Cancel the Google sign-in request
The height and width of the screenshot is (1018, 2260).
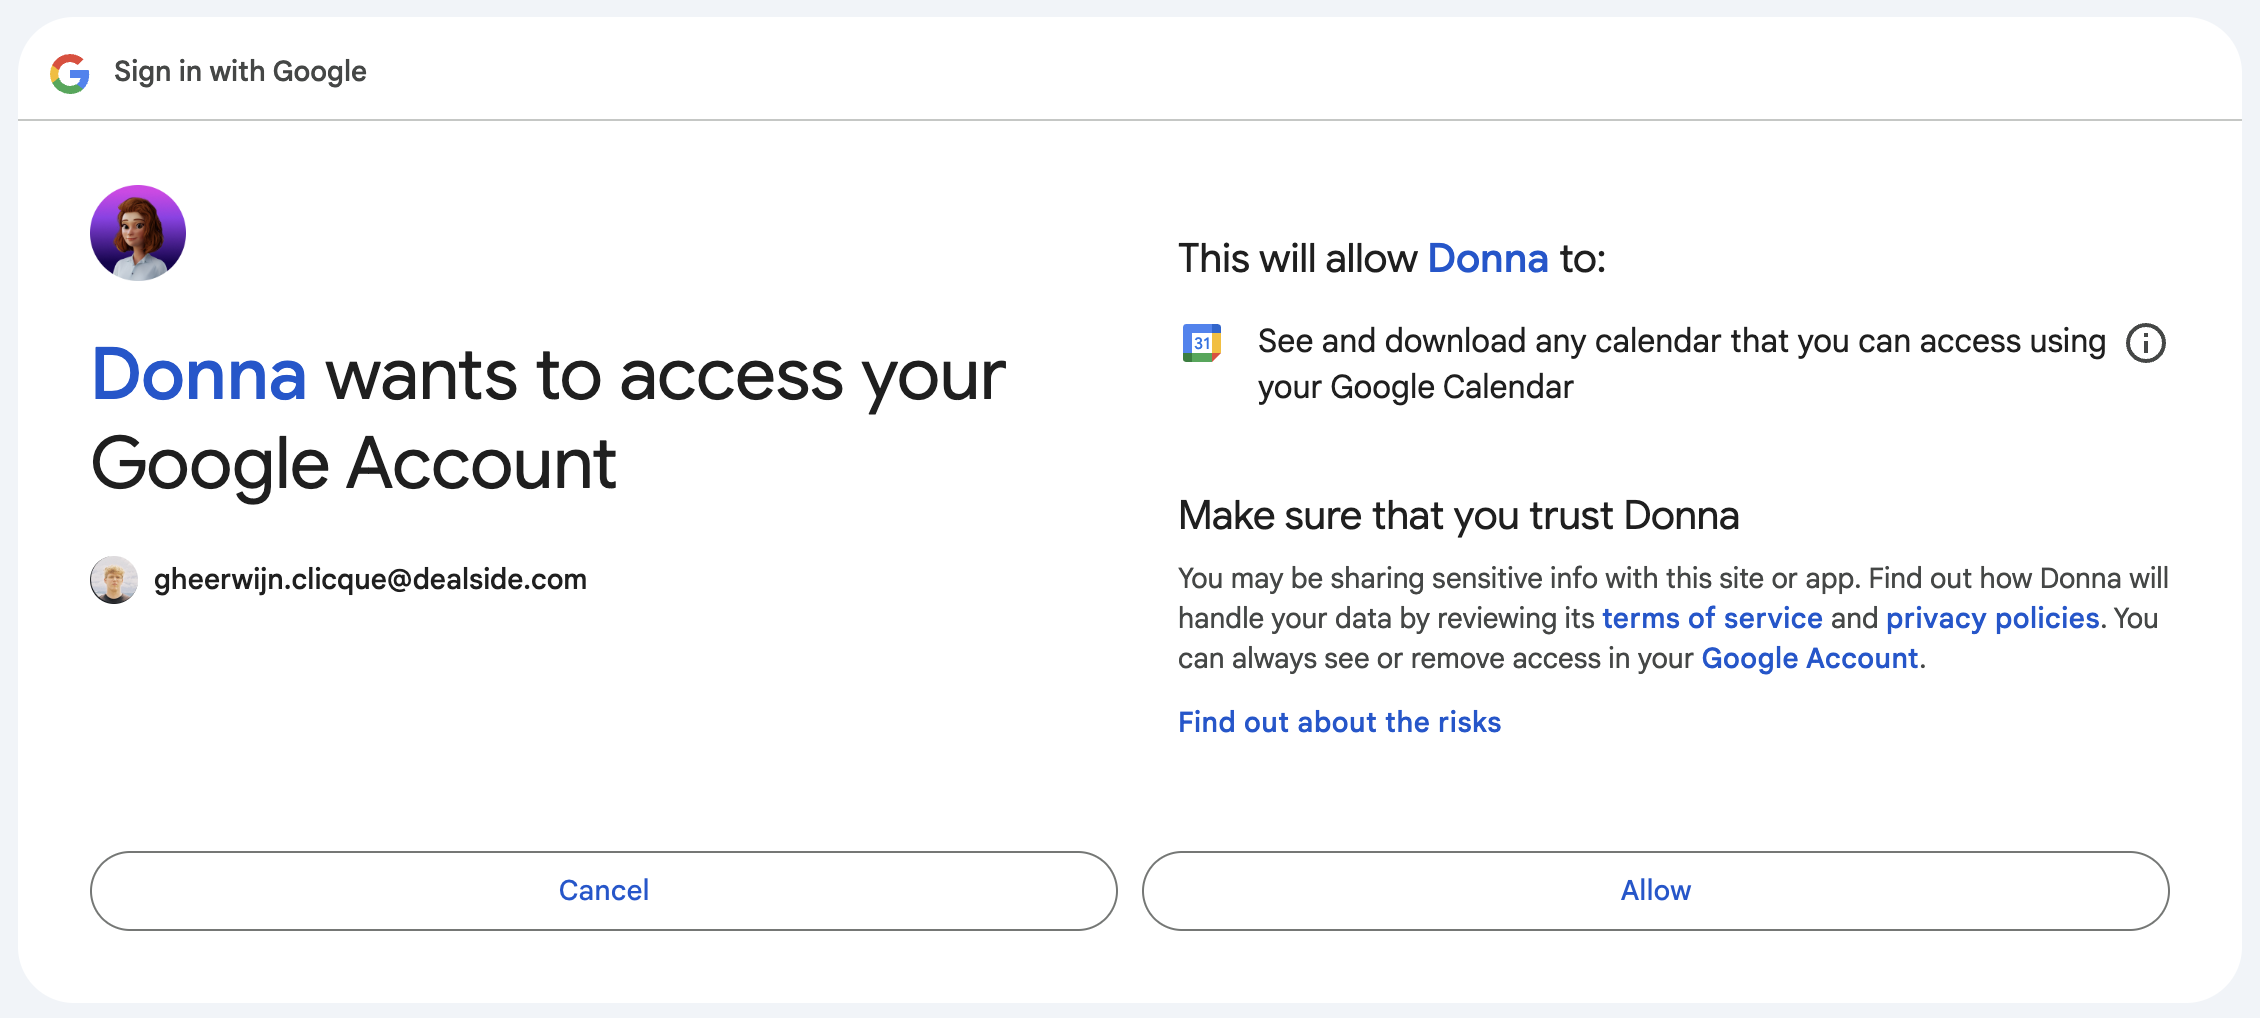click(603, 890)
